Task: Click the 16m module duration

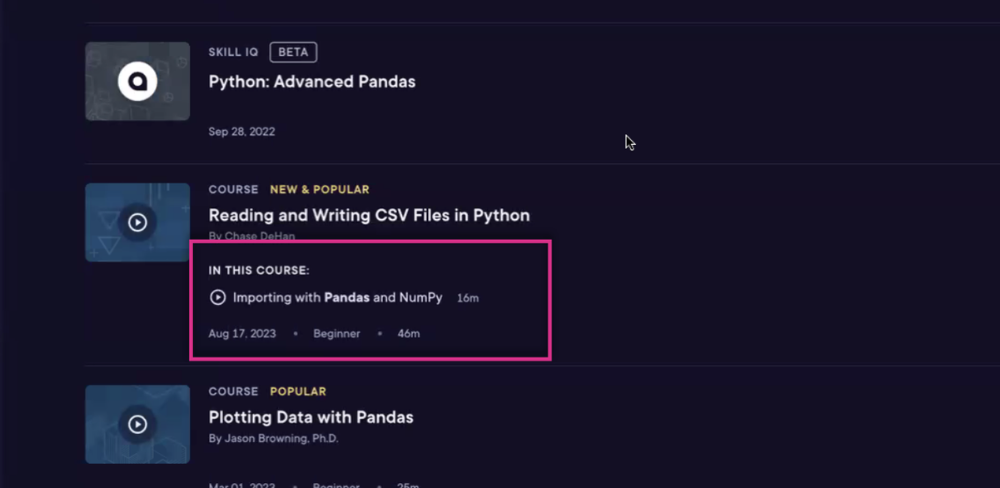Action: (468, 298)
